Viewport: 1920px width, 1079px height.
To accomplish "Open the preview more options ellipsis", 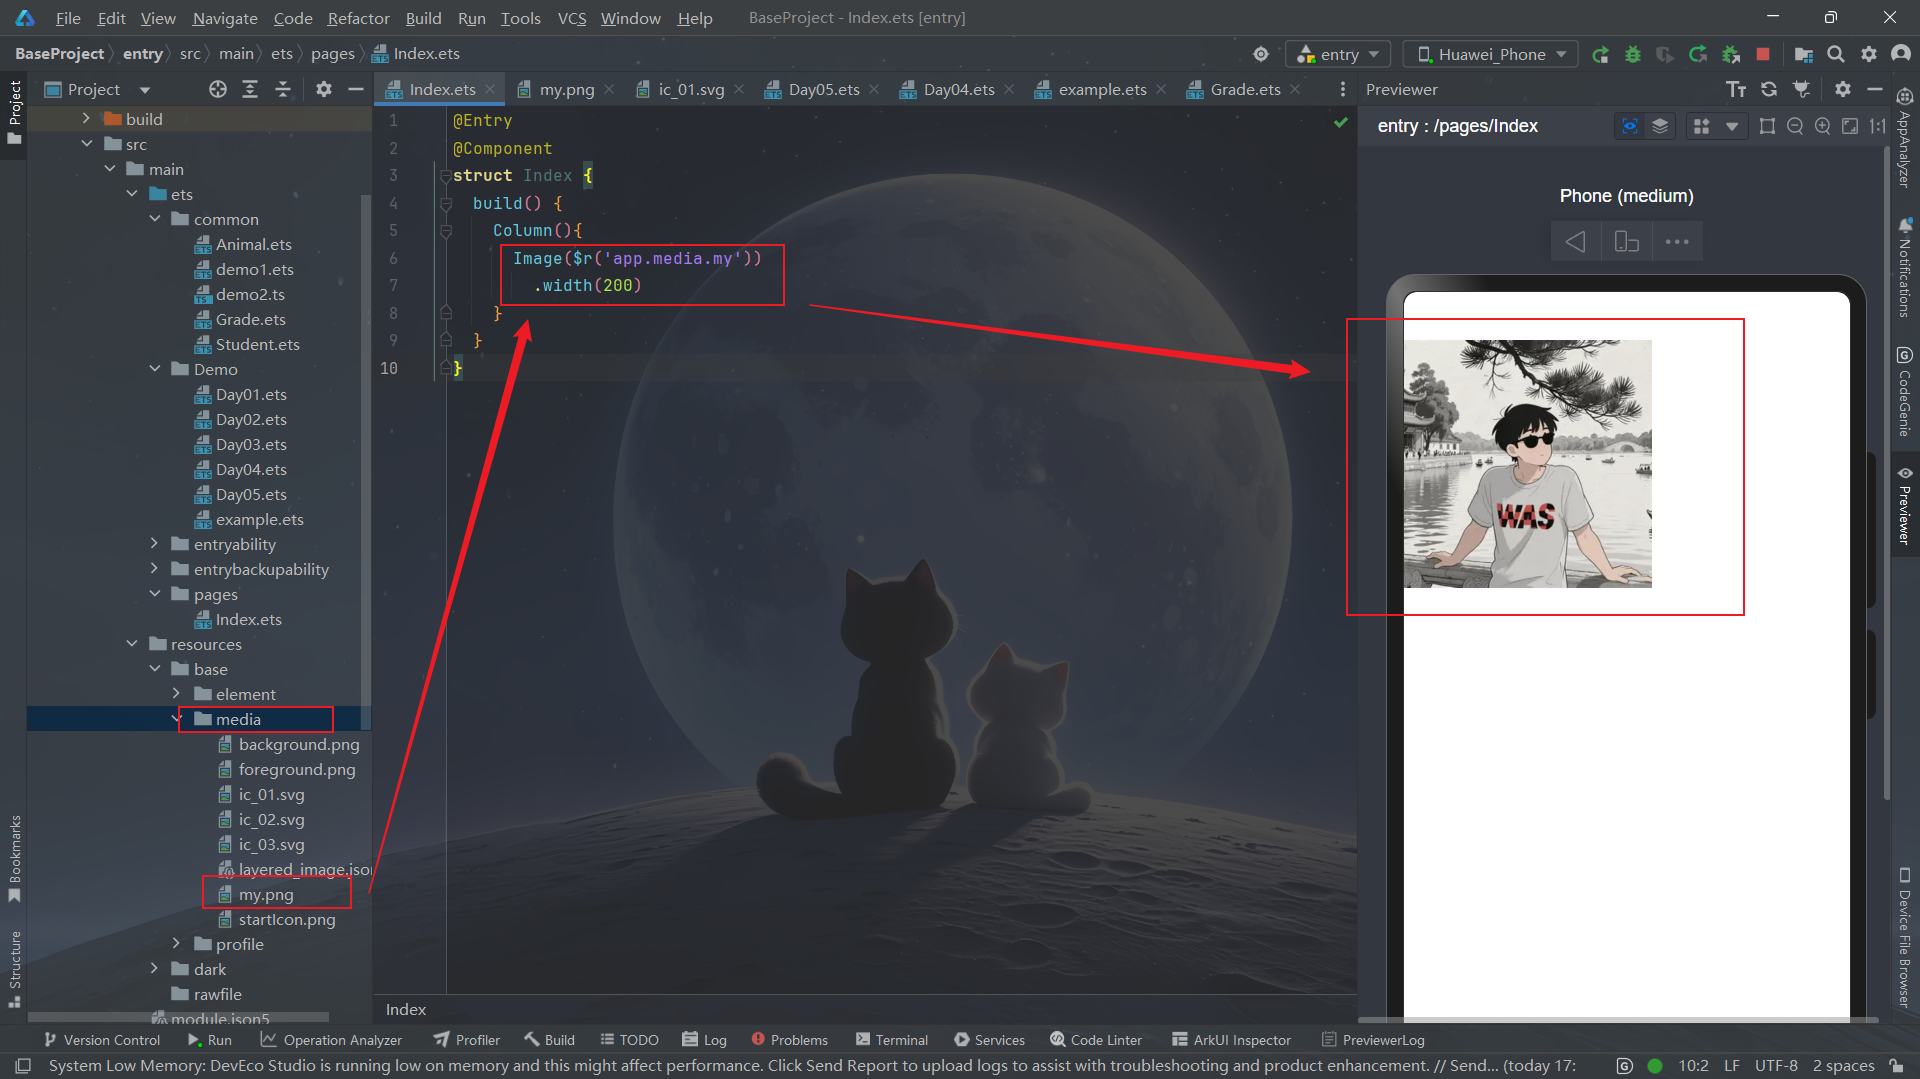I will [1677, 241].
